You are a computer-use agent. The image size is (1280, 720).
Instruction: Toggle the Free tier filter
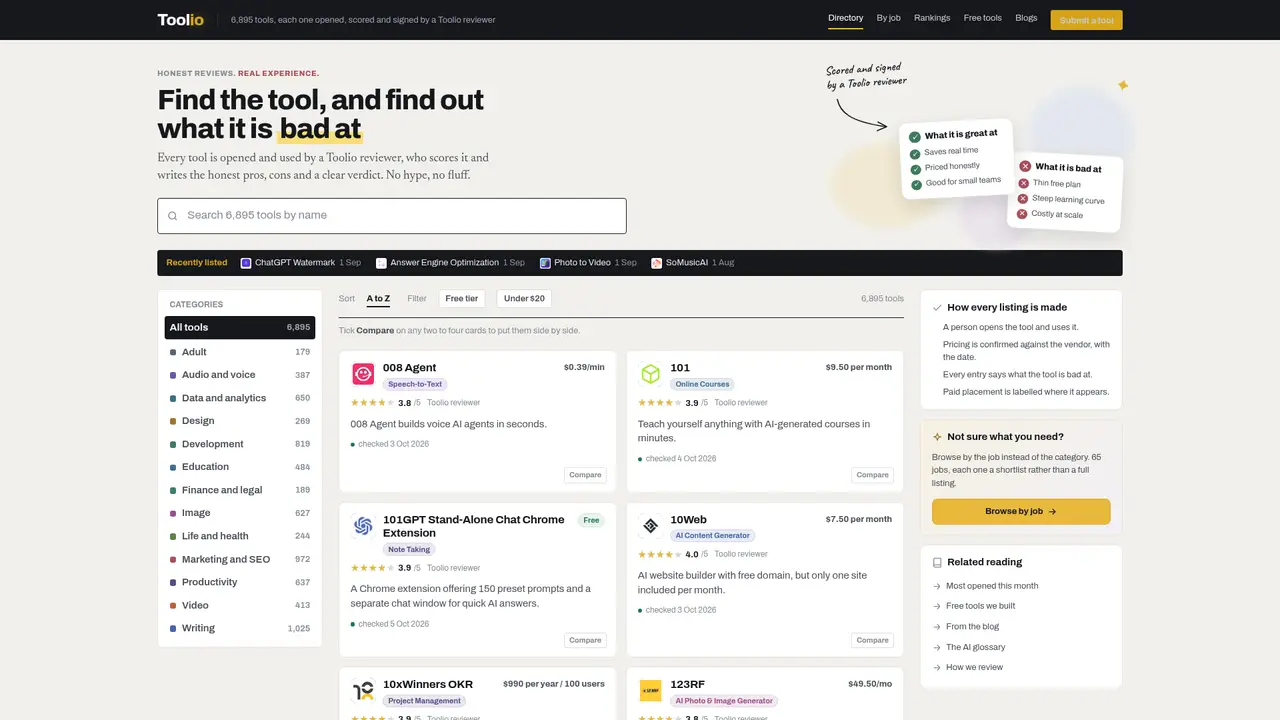(x=462, y=298)
